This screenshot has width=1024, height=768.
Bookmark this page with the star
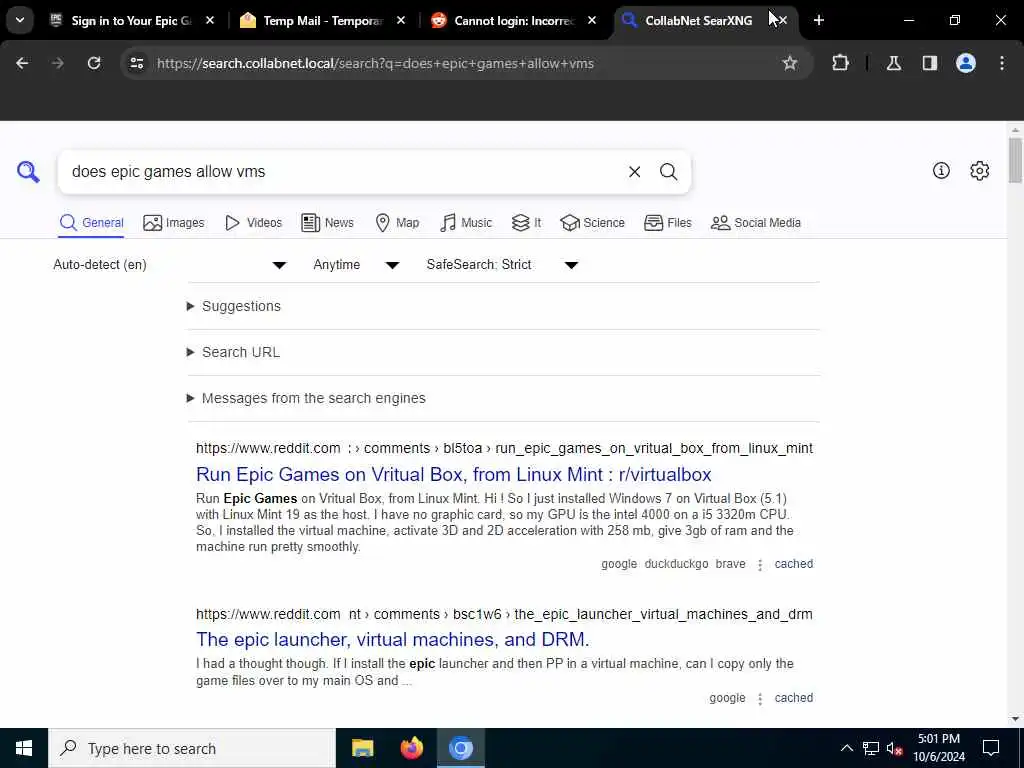click(x=790, y=63)
